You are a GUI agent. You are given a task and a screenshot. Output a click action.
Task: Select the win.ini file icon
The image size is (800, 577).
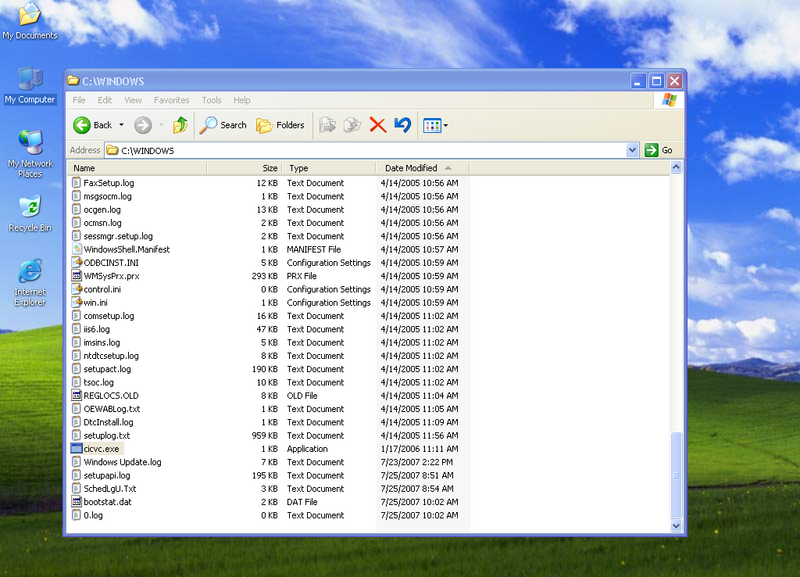[x=77, y=303]
